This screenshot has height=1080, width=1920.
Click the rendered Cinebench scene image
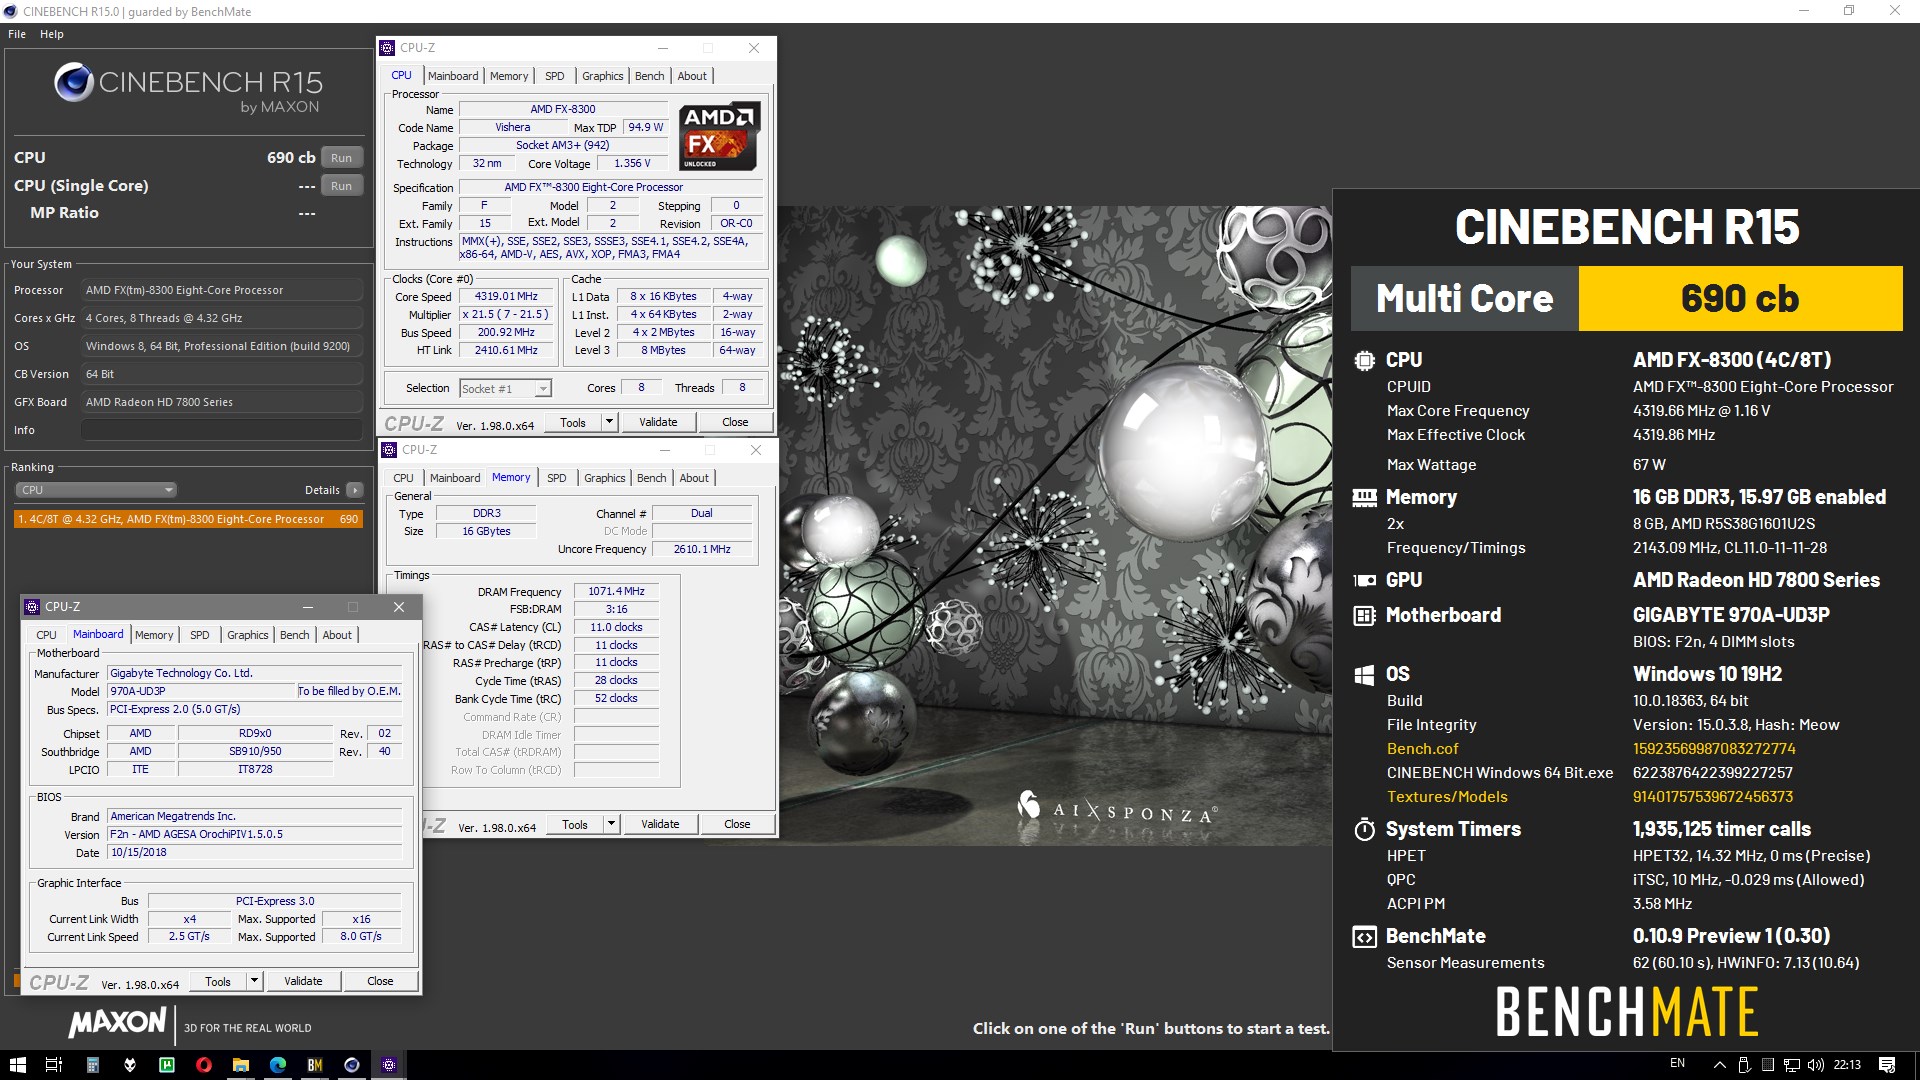pos(1055,526)
